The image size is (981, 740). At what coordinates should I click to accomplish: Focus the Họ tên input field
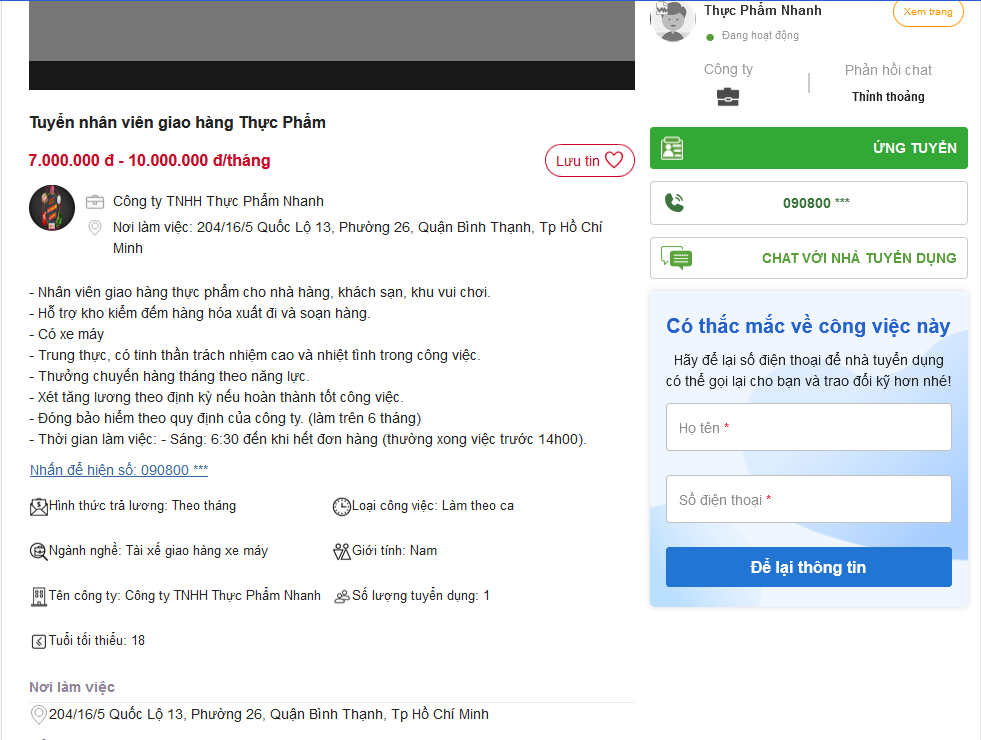pyautogui.click(x=808, y=428)
